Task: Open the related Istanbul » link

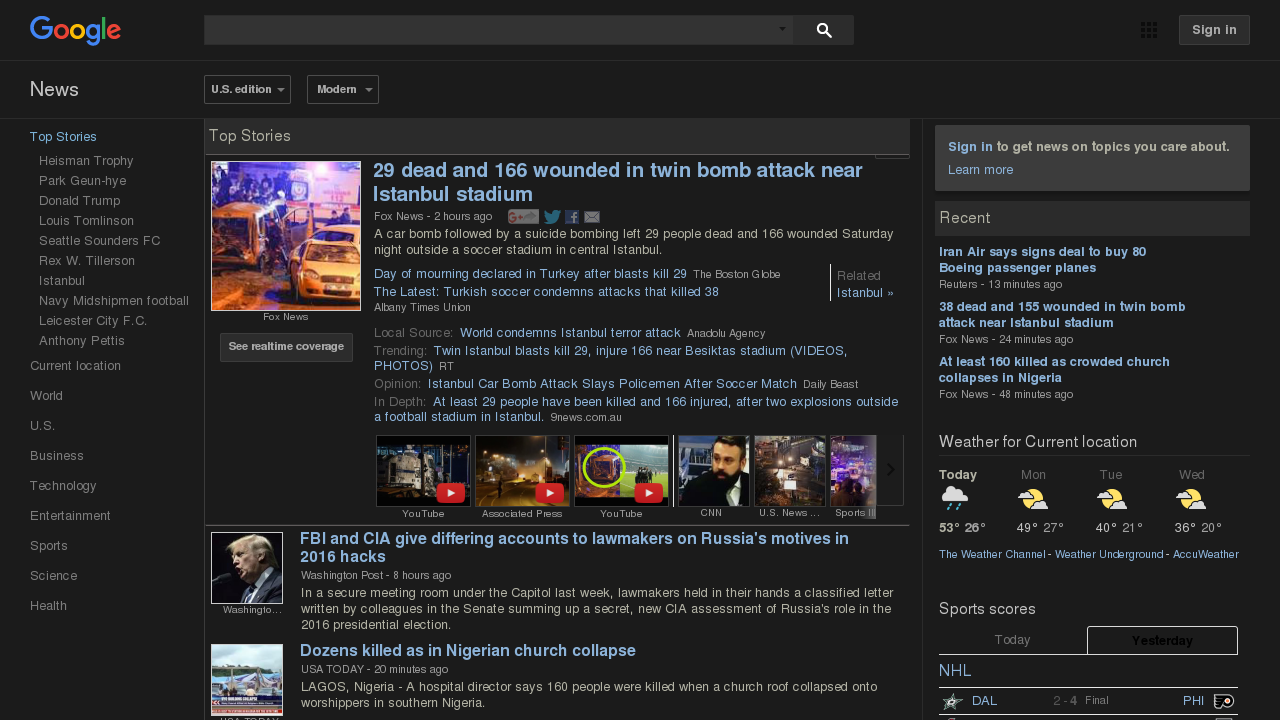Action: click(x=865, y=293)
